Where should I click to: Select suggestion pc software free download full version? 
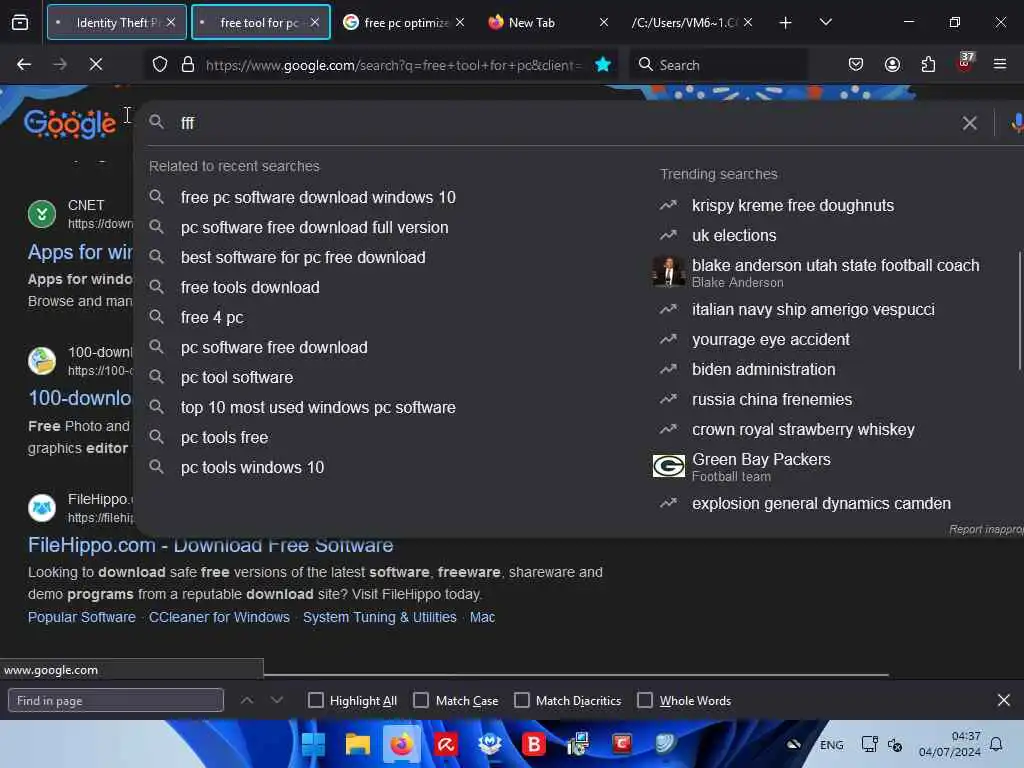[315, 227]
